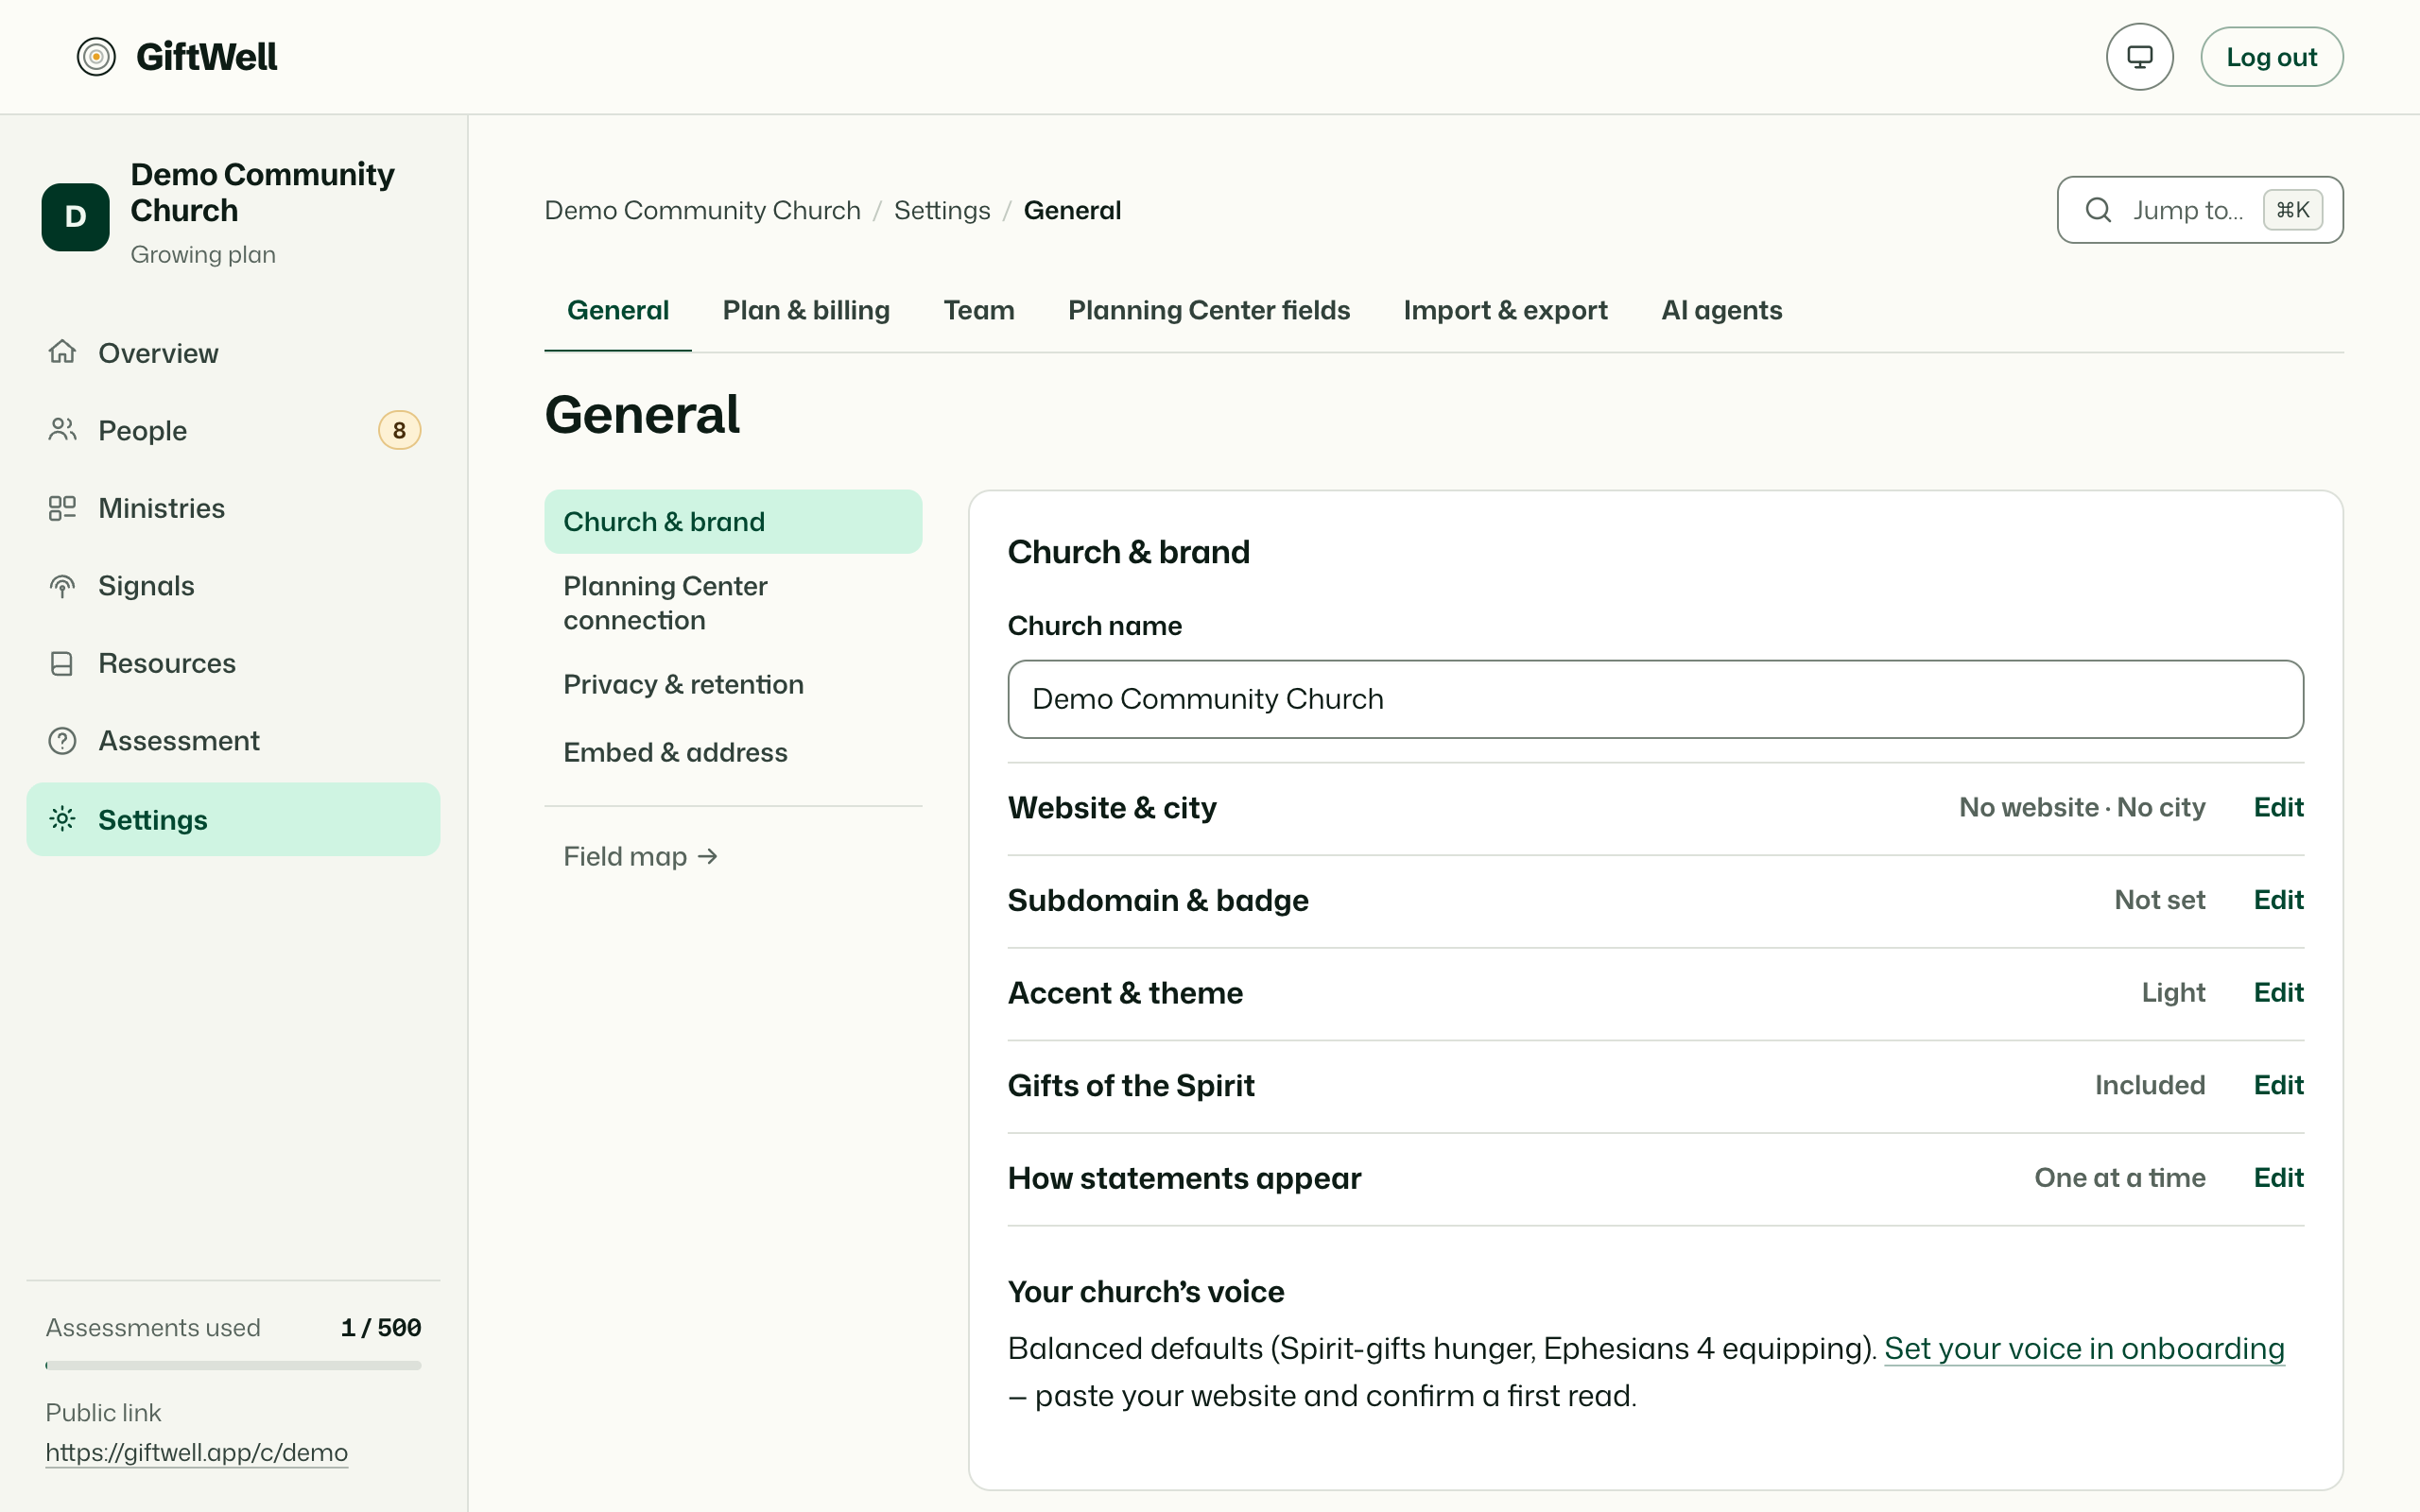Open Planning Center connection section

(x=732, y=603)
